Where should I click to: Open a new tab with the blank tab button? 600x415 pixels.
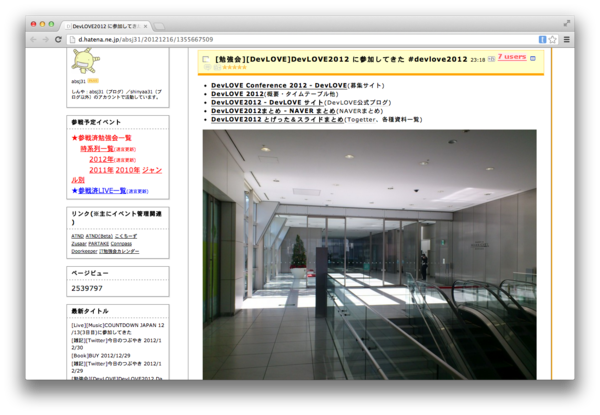(x=159, y=26)
